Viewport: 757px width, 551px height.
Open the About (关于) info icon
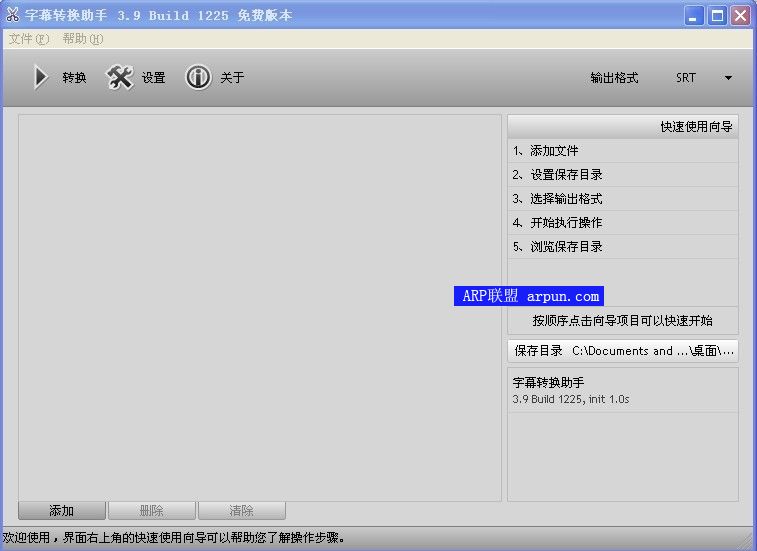pyautogui.click(x=198, y=77)
